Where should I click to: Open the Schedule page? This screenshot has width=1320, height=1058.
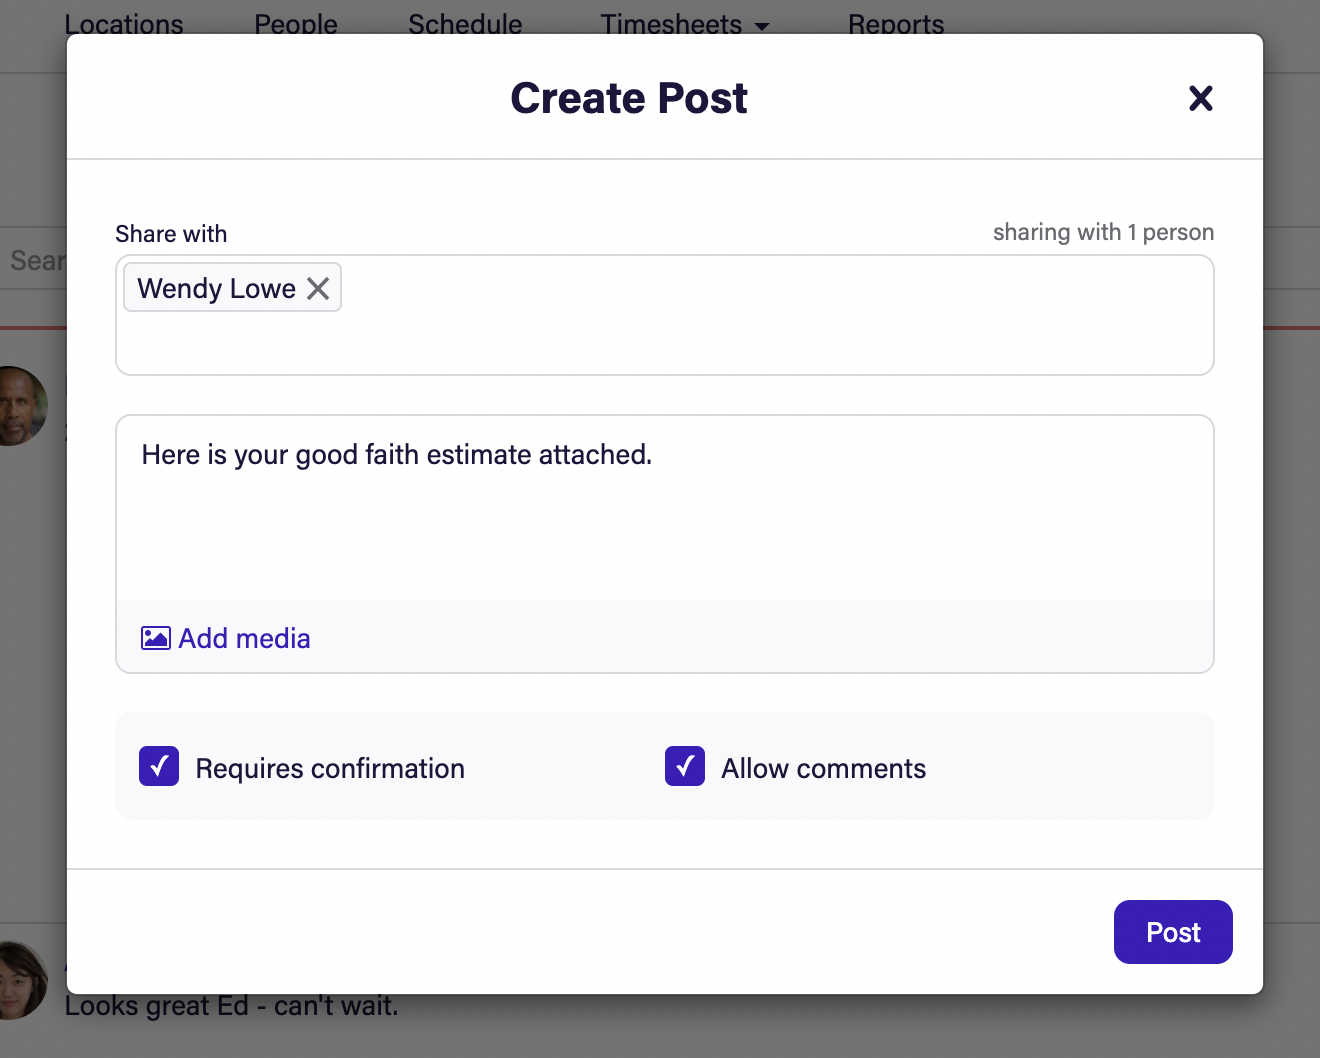point(465,24)
